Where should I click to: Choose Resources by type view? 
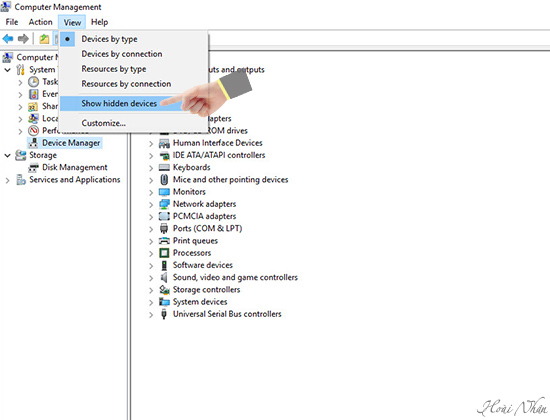(x=134, y=69)
